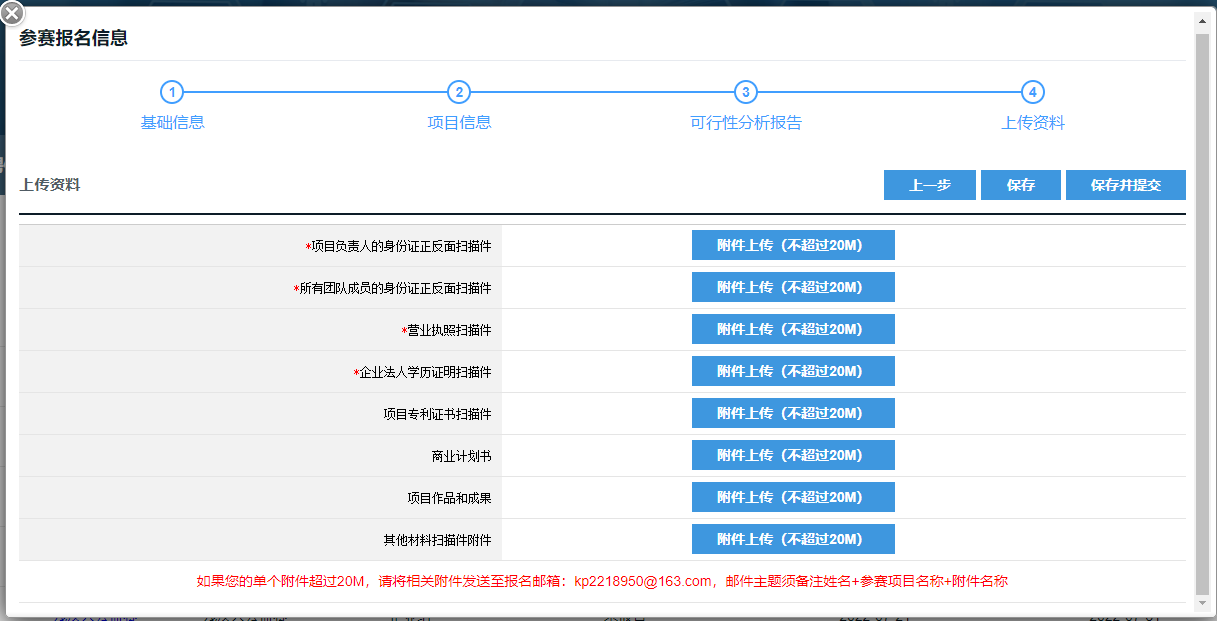Open the 上传资料 step label
1217x621 pixels.
coord(1033,123)
